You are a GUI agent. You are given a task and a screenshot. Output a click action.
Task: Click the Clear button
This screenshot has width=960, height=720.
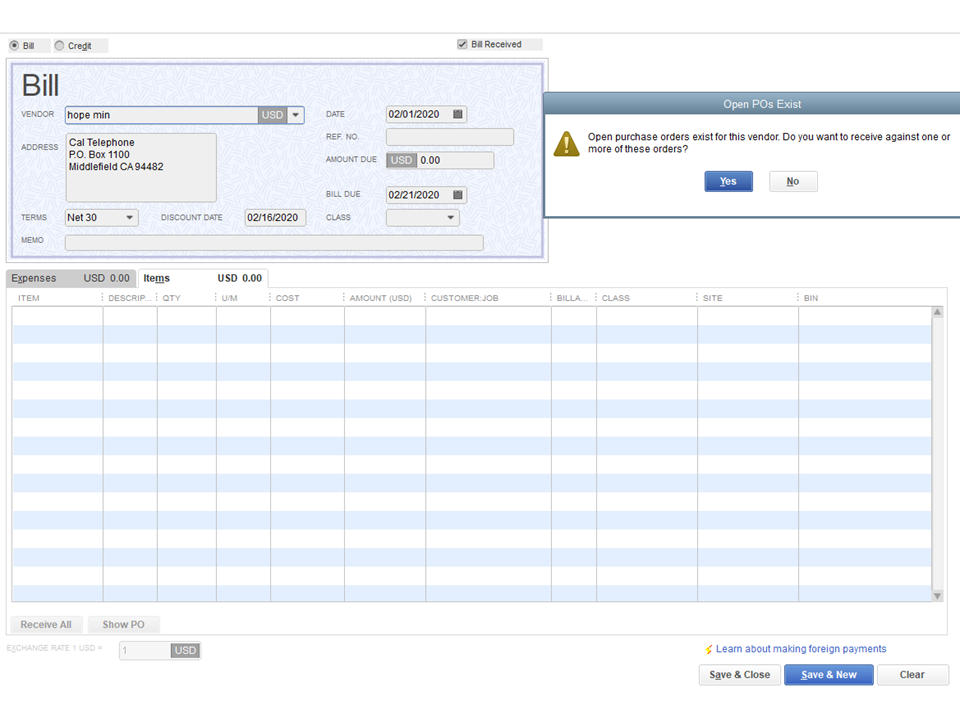[x=912, y=675]
